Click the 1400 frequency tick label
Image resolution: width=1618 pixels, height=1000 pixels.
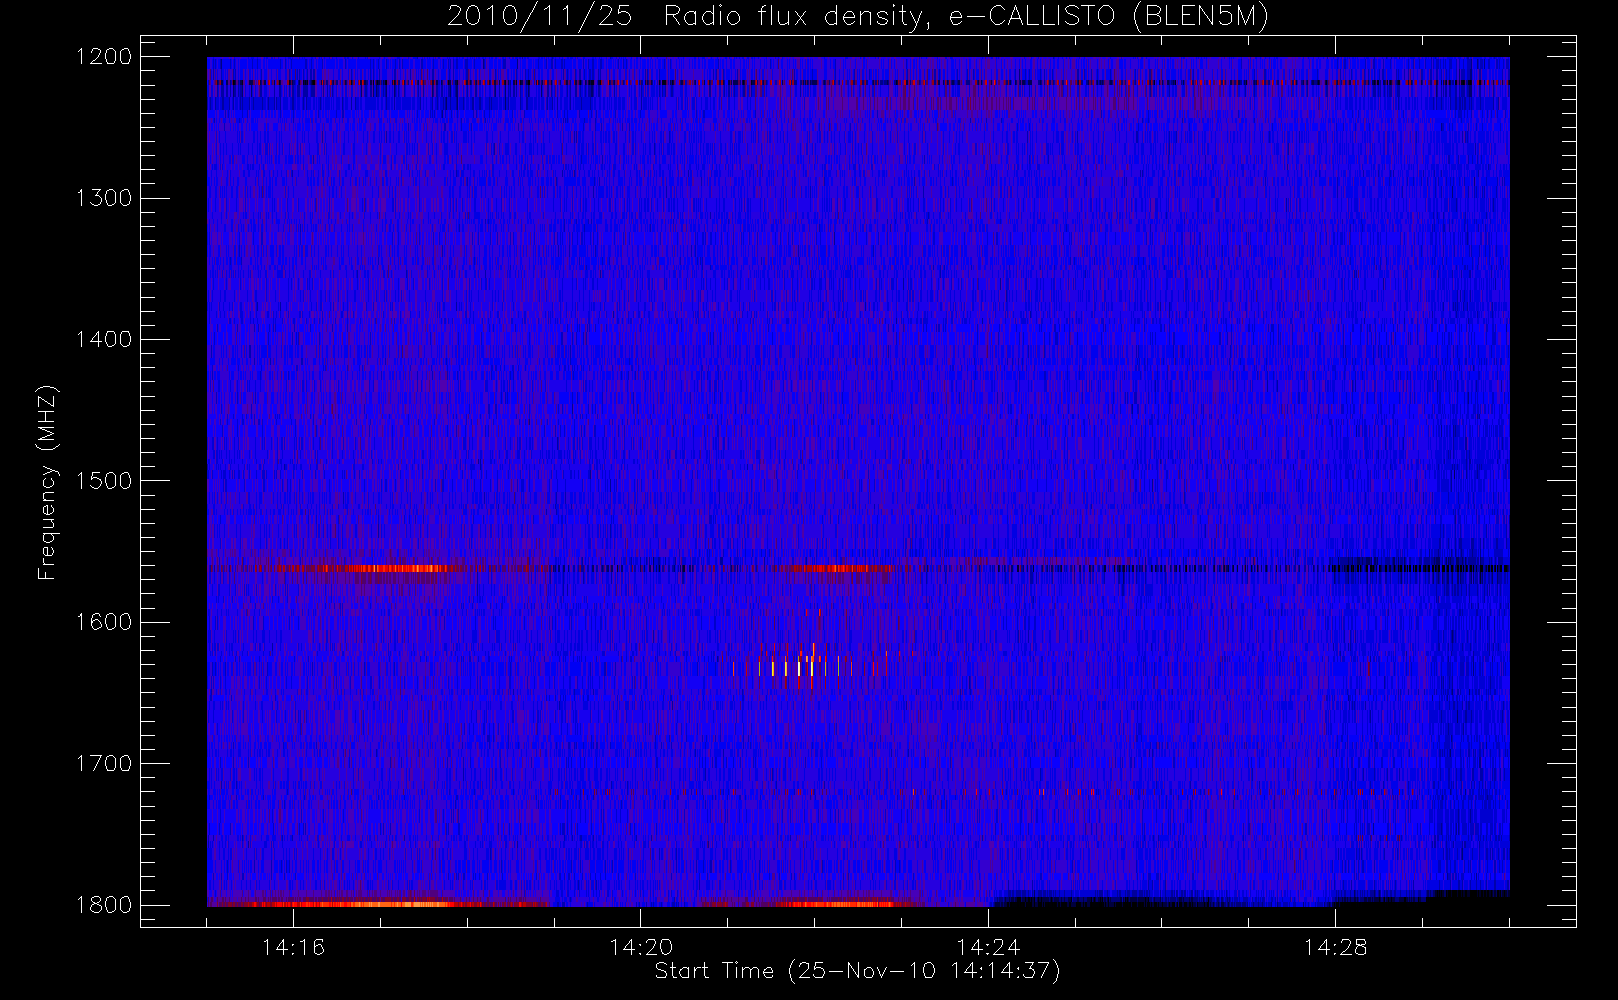pyautogui.click(x=104, y=339)
